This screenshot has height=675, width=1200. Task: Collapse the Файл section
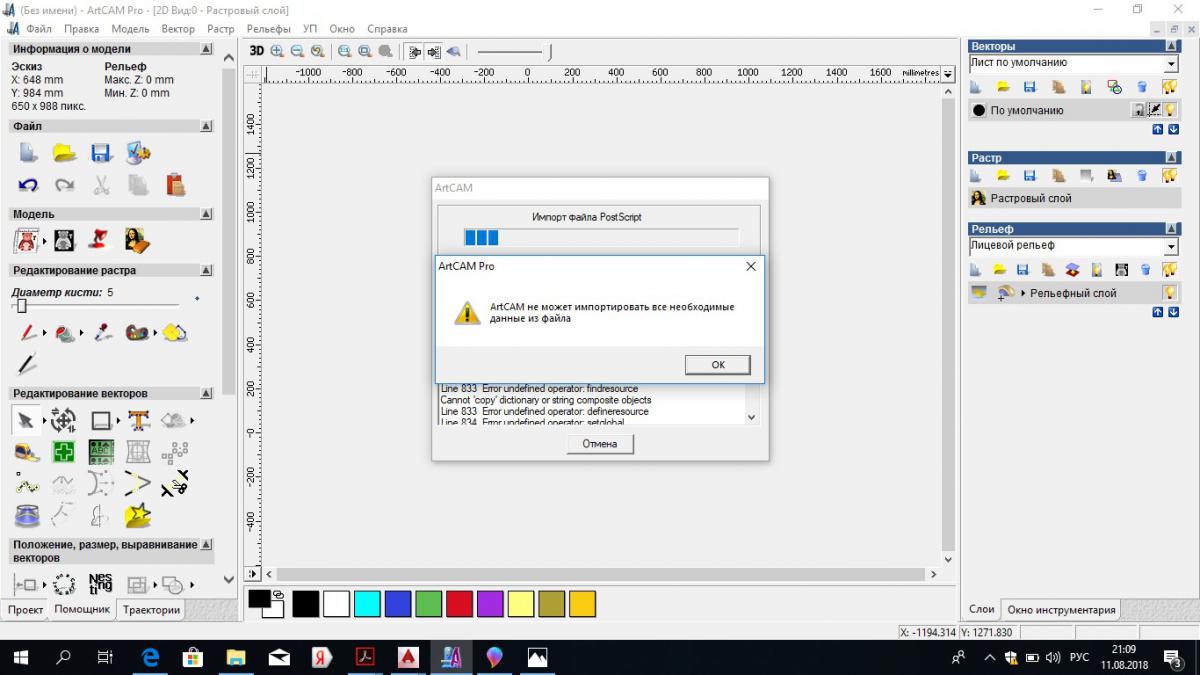pos(206,127)
